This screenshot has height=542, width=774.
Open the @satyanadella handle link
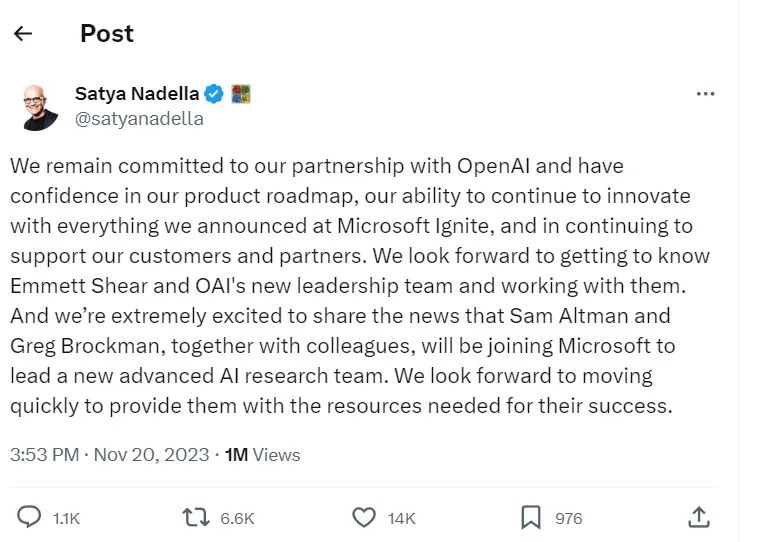click(x=139, y=119)
